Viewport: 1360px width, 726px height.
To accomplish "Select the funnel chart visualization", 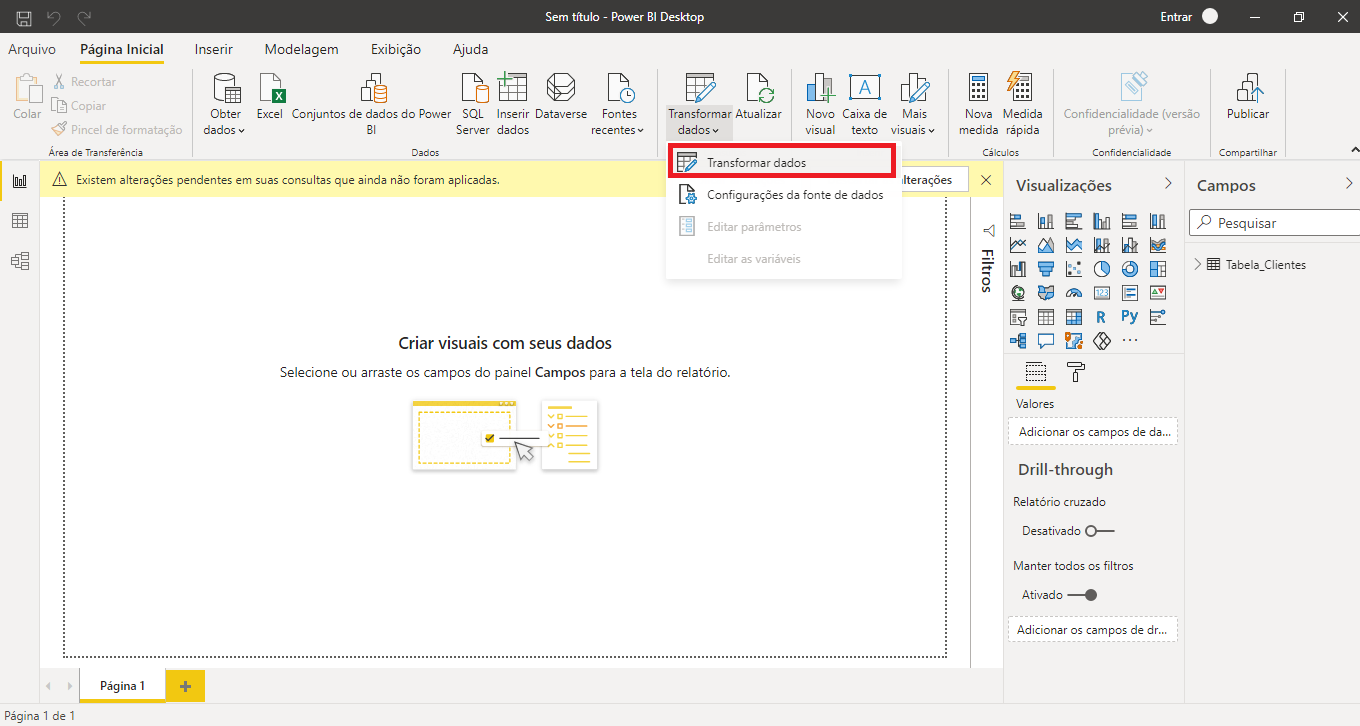I will pyautogui.click(x=1046, y=268).
